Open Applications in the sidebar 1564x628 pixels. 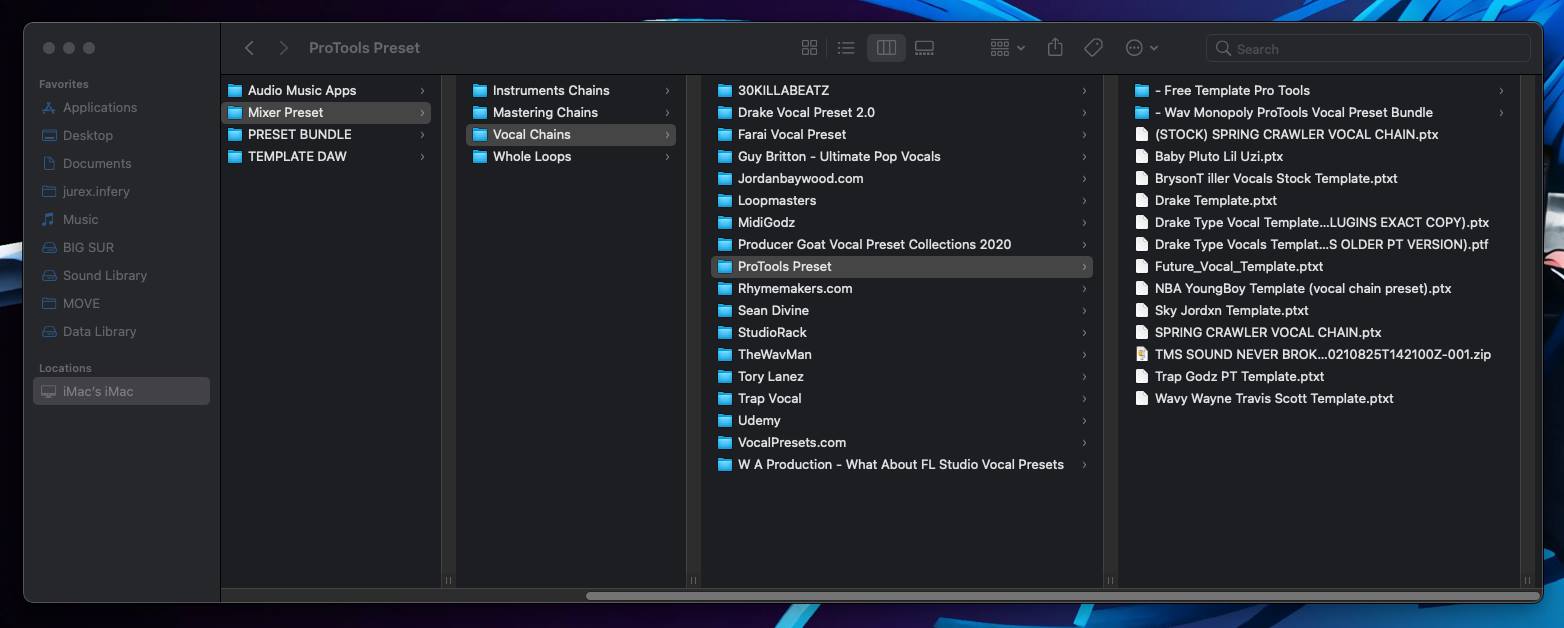pyautogui.click(x=122, y=107)
